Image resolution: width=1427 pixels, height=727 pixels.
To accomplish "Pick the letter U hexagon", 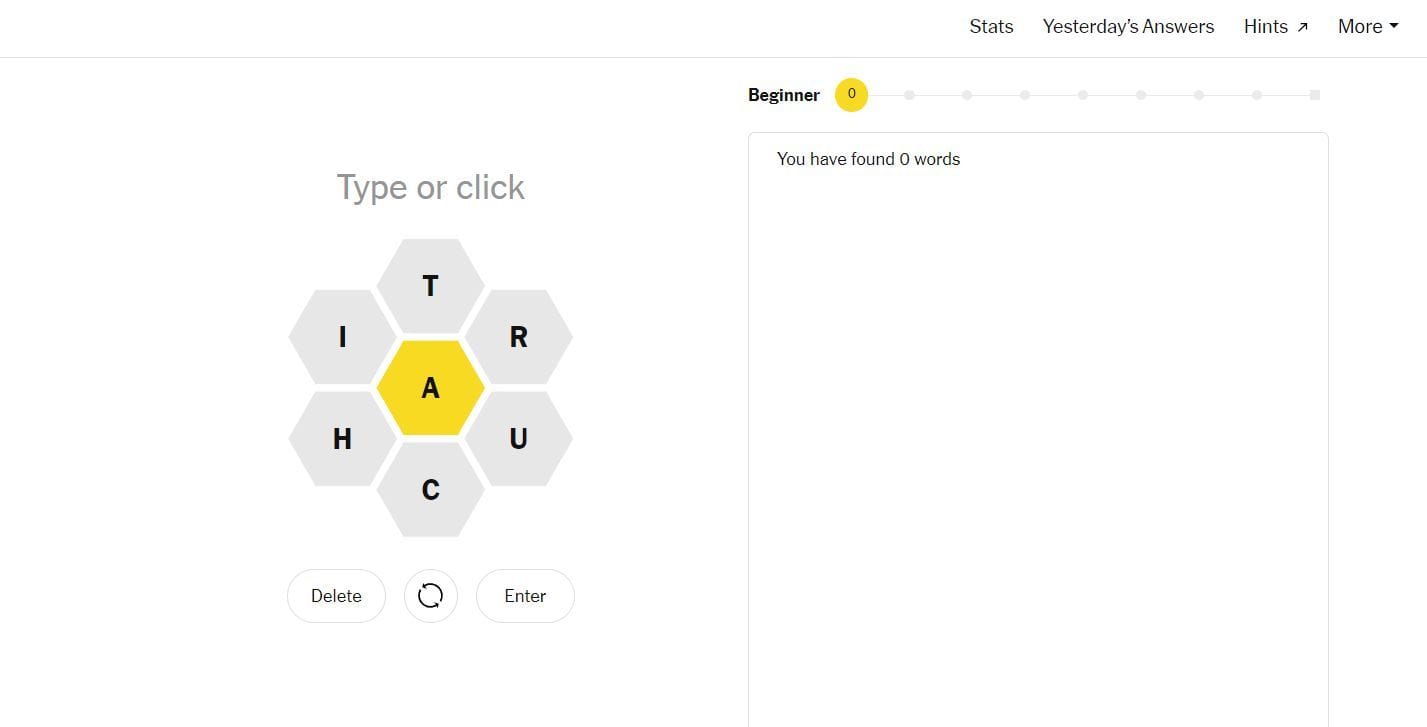I will coord(518,438).
